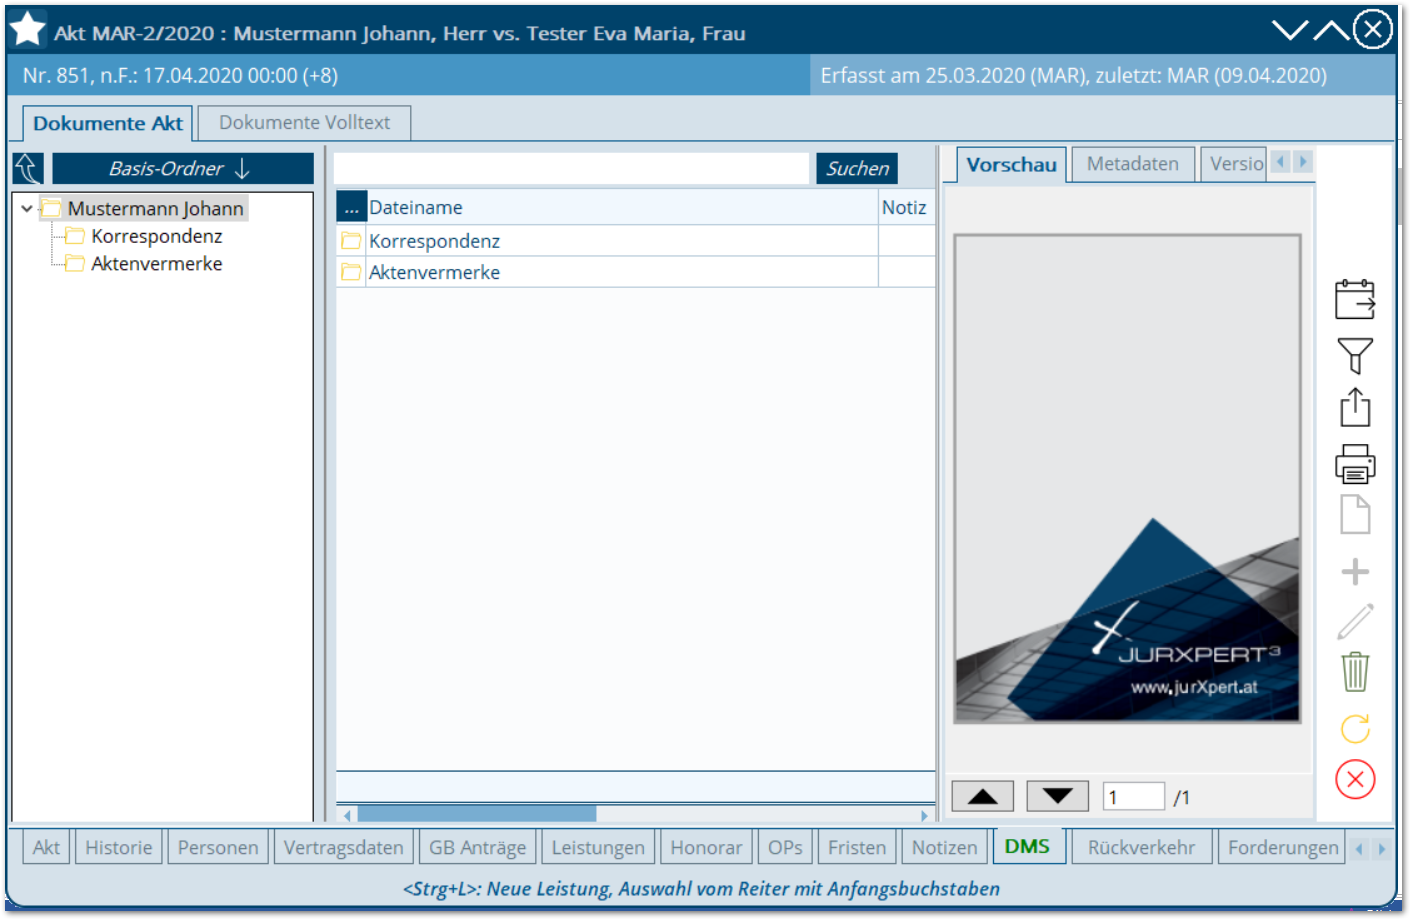
Task: Click the filter funnel icon
Action: [x=1355, y=355]
